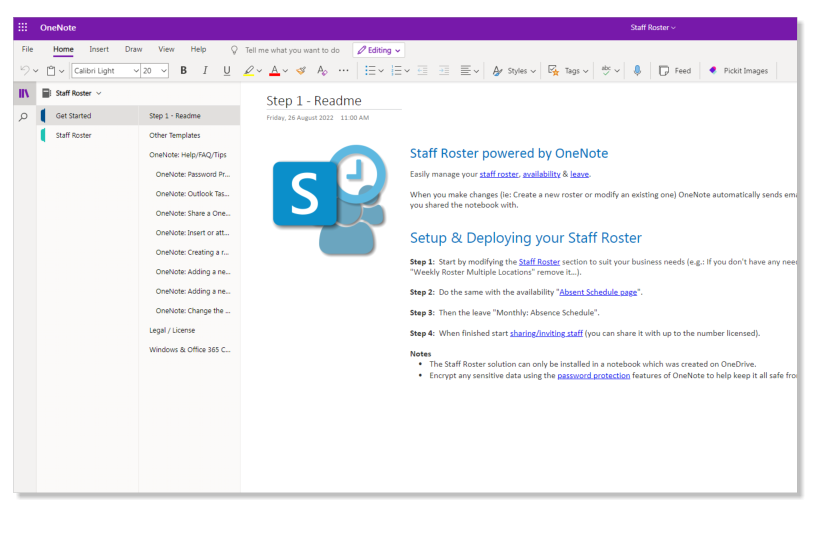820x560 pixels.
Task: Expand the Staff Roster notebook dropdown
Action: (x=72, y=93)
